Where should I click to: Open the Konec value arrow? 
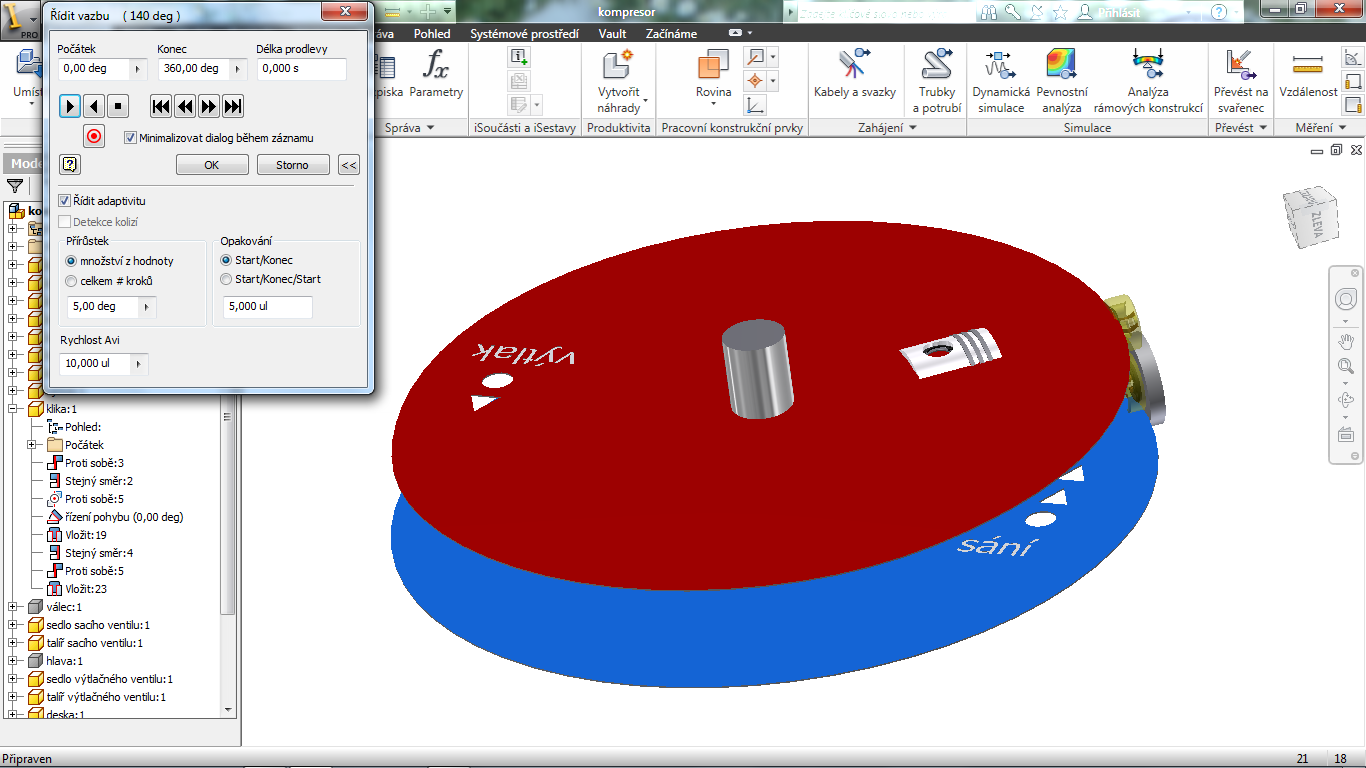click(x=237, y=69)
